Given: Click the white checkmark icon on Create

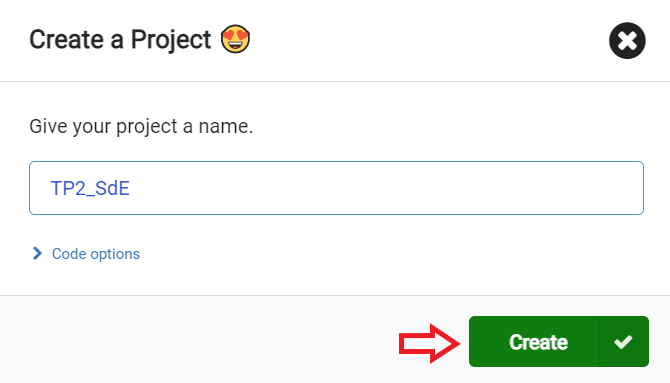Looking at the screenshot, I should [x=623, y=342].
